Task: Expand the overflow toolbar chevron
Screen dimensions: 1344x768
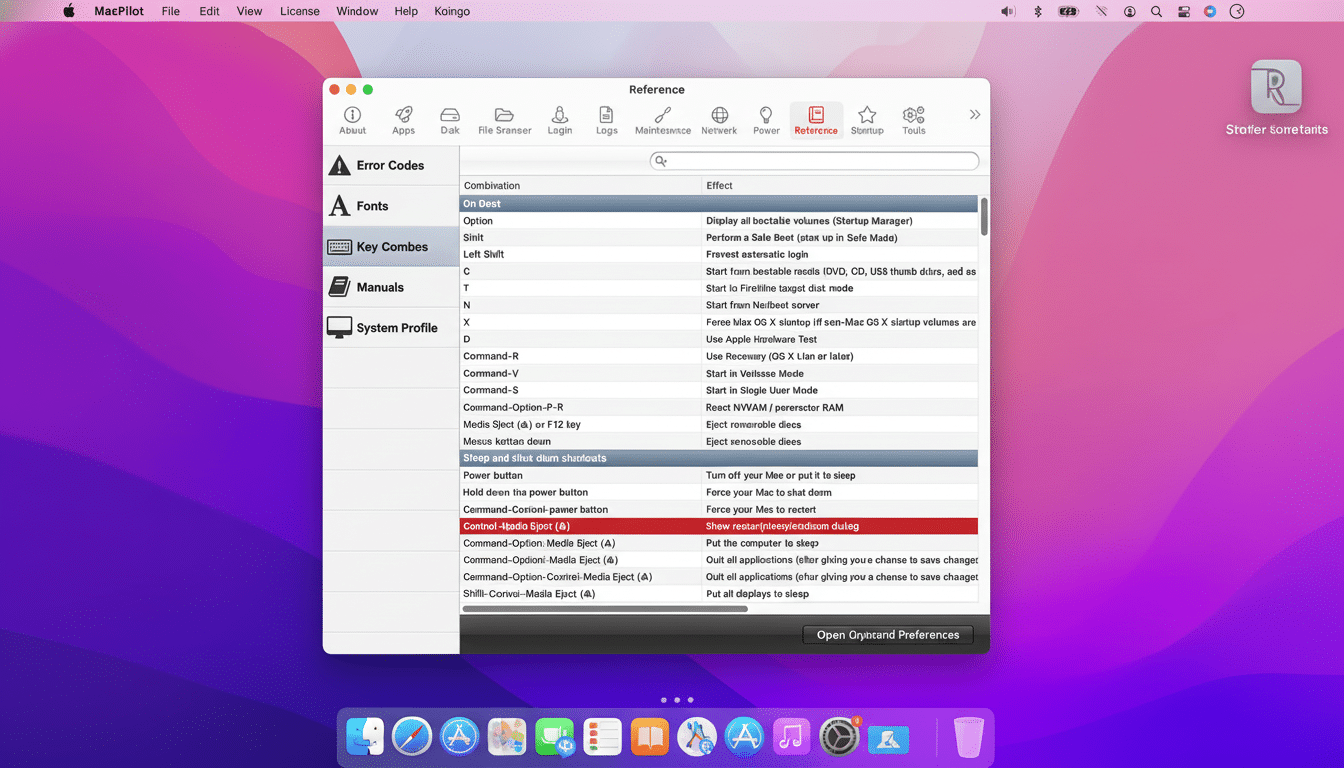Action: [974, 114]
